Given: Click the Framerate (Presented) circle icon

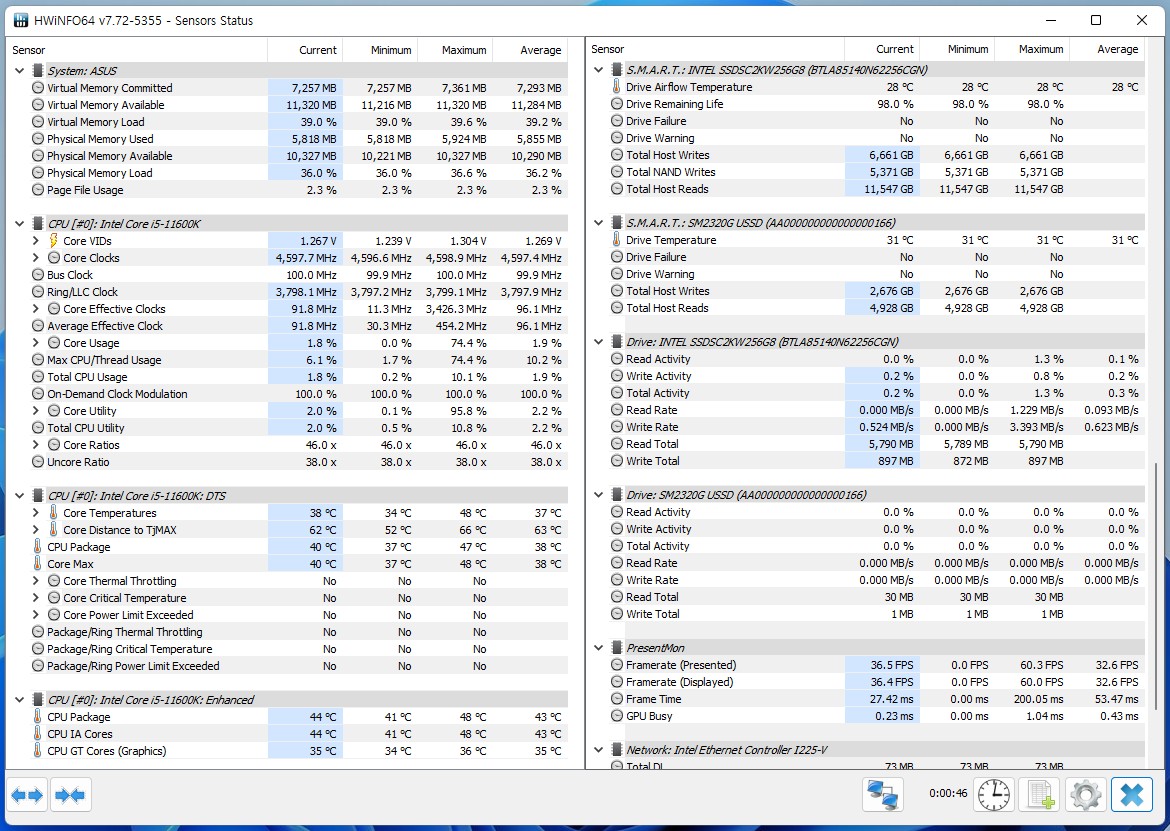Looking at the screenshot, I should 616,665.
